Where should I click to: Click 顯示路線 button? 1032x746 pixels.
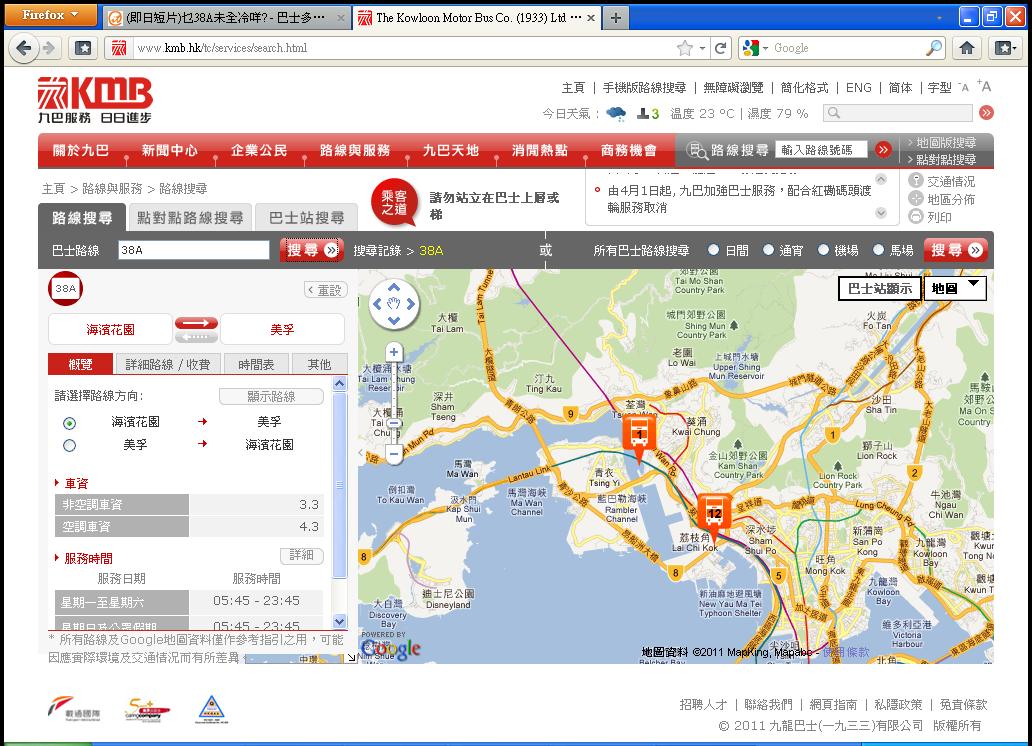coord(271,396)
